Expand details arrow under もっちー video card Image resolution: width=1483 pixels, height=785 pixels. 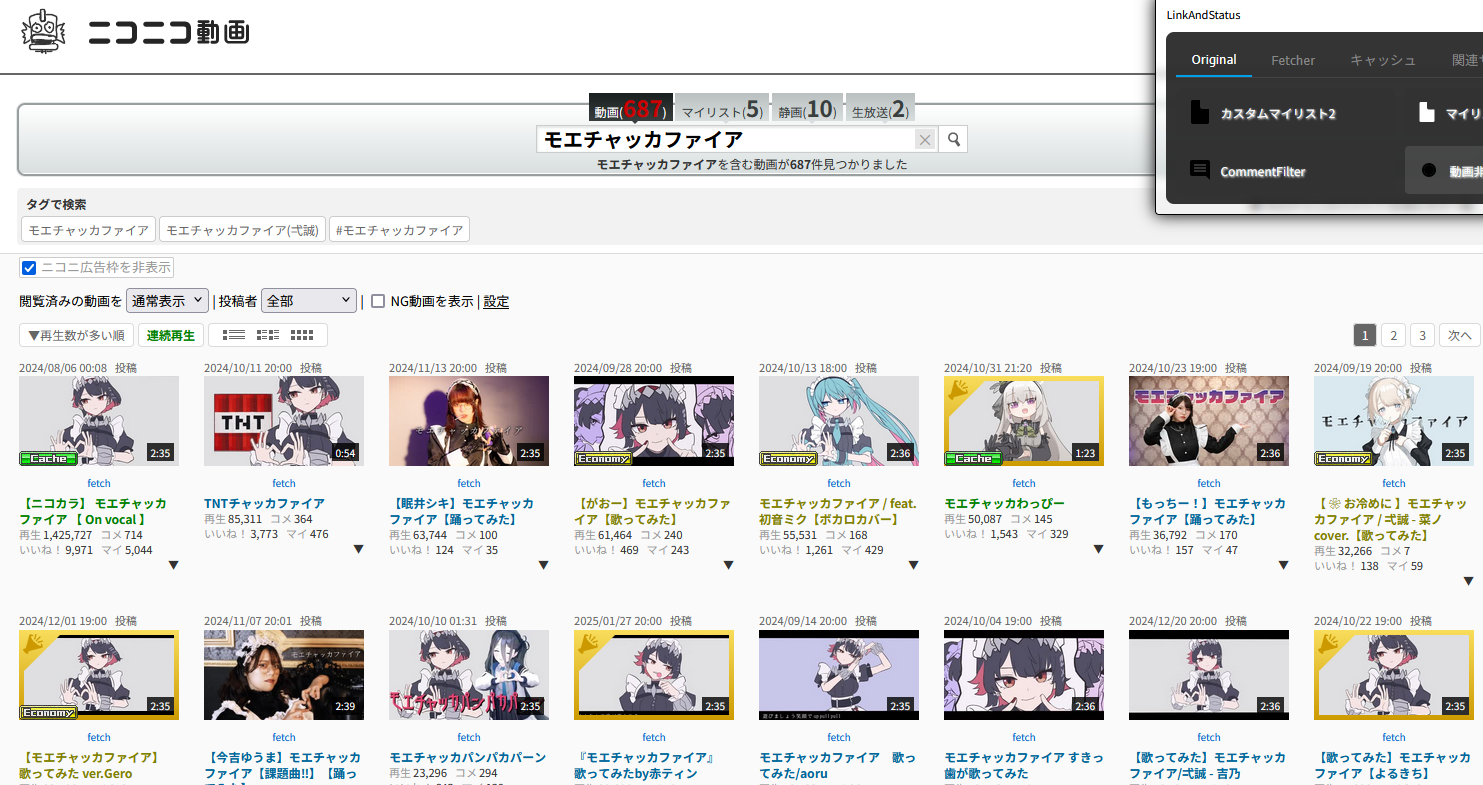click(1283, 565)
